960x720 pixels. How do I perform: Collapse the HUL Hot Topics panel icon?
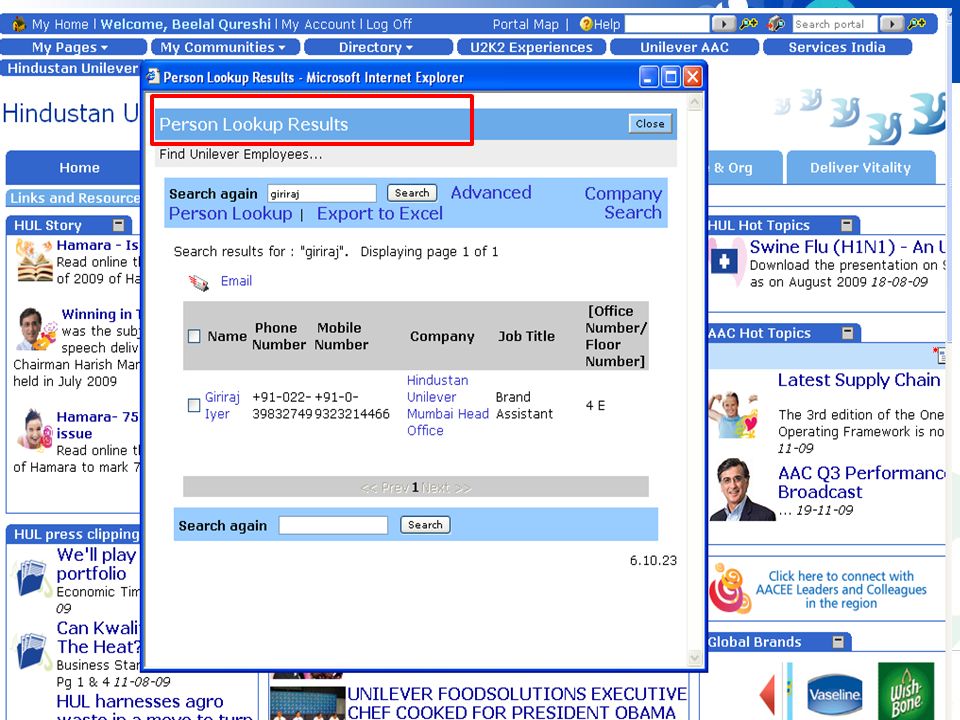(847, 225)
